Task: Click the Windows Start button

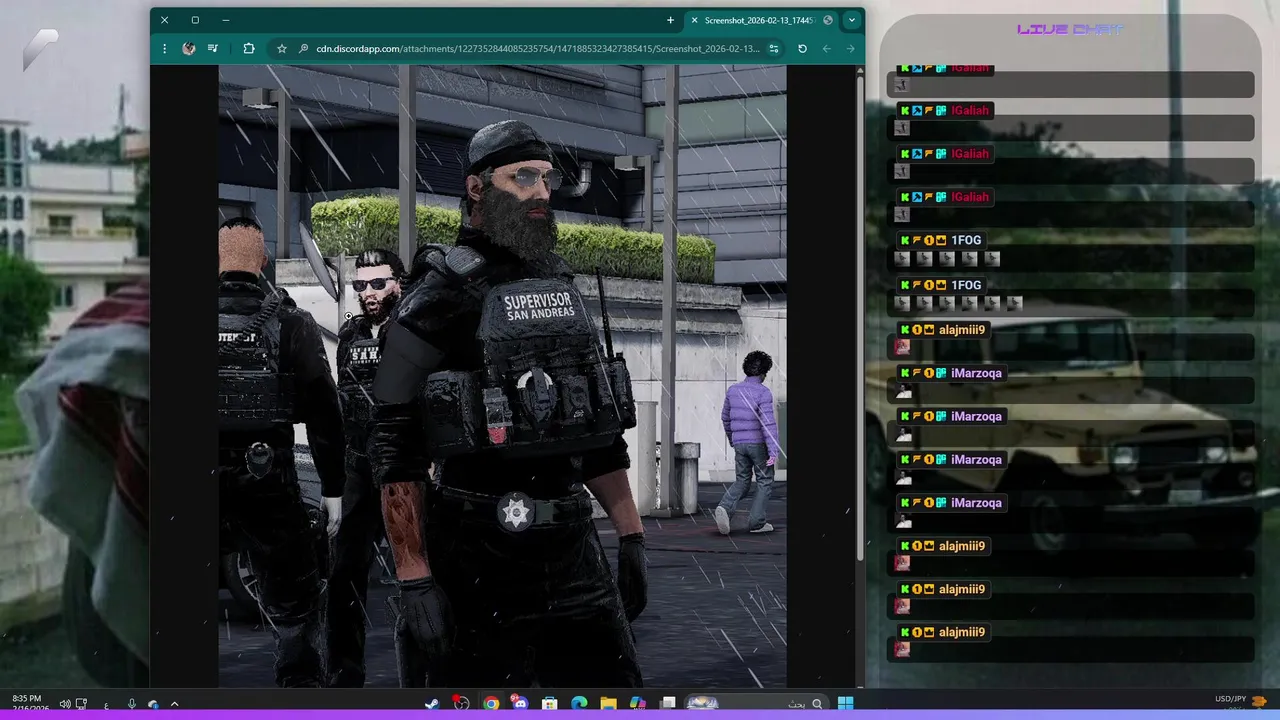Action: pos(845,704)
